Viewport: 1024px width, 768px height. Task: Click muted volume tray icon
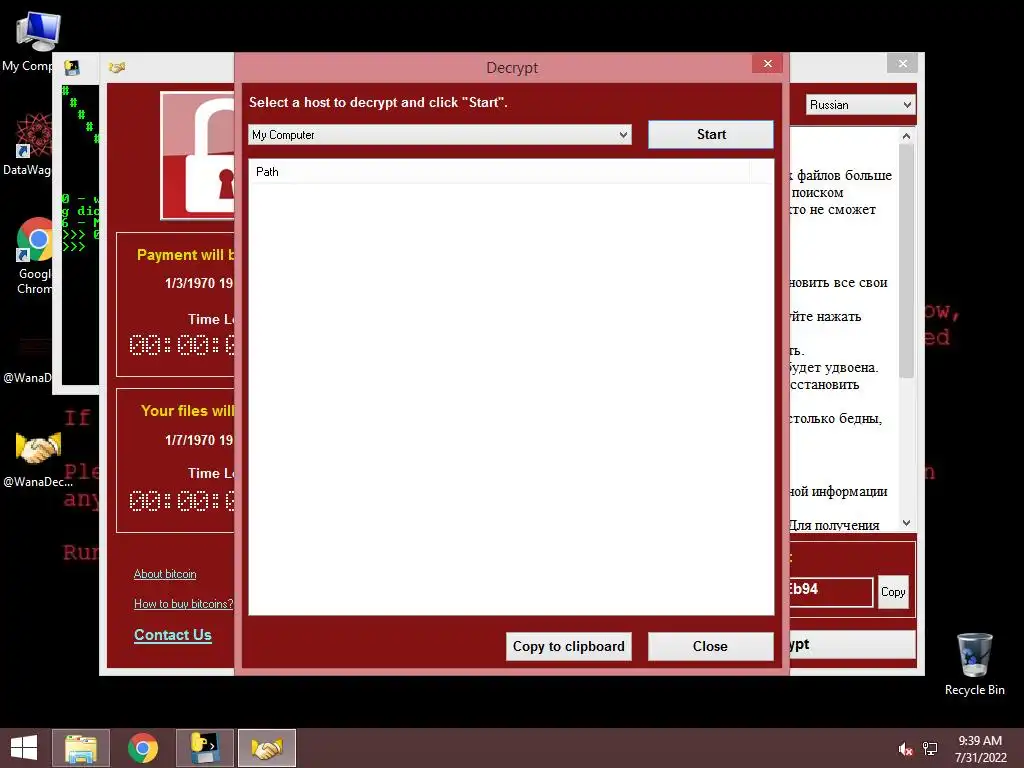pyautogui.click(x=905, y=749)
